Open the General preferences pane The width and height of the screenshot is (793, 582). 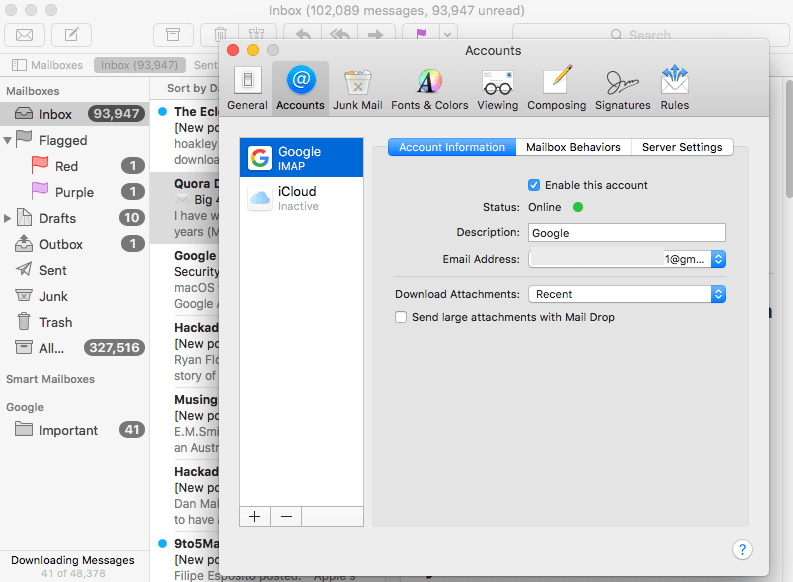(x=247, y=88)
